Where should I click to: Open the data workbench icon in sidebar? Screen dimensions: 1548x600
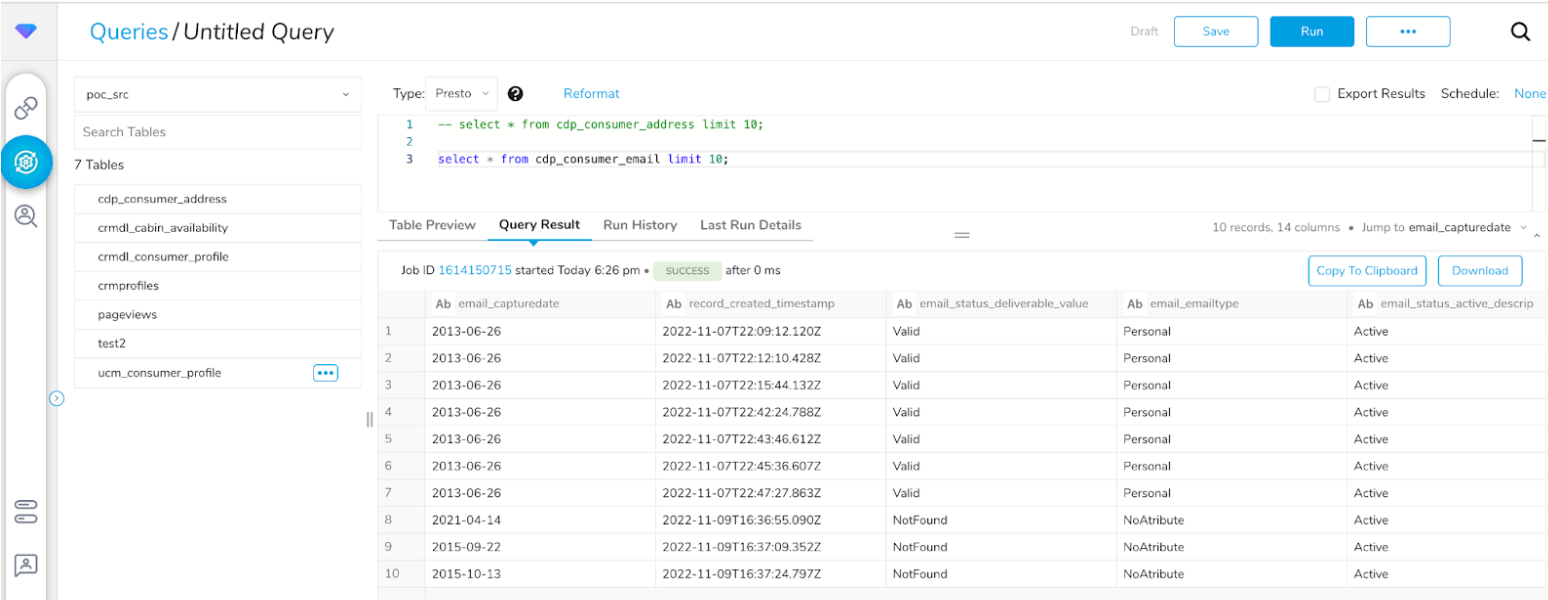(26, 161)
